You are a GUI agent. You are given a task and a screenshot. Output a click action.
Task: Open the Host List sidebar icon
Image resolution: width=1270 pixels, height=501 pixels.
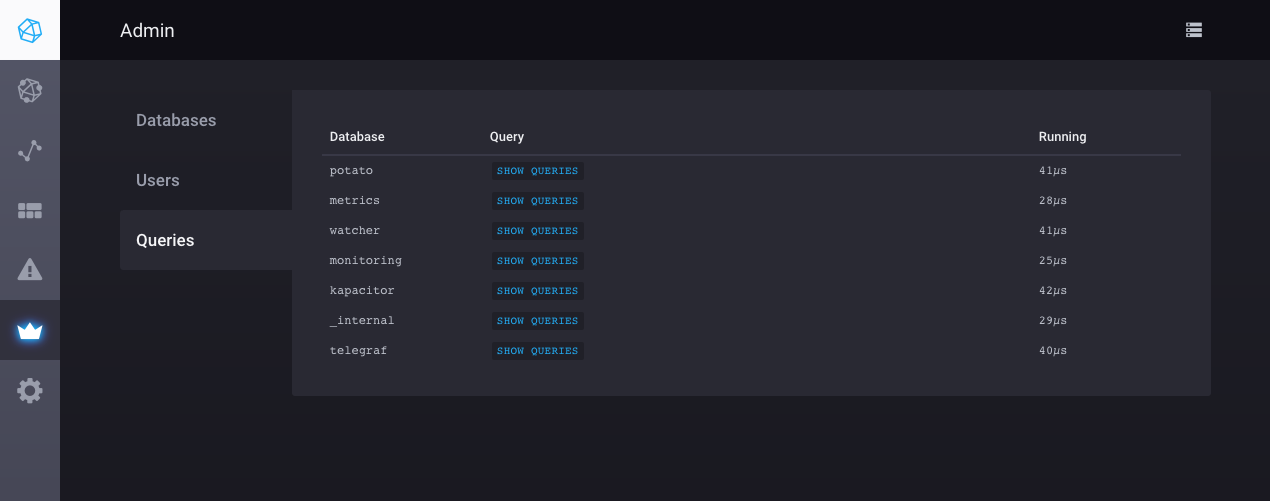pyautogui.click(x=30, y=91)
